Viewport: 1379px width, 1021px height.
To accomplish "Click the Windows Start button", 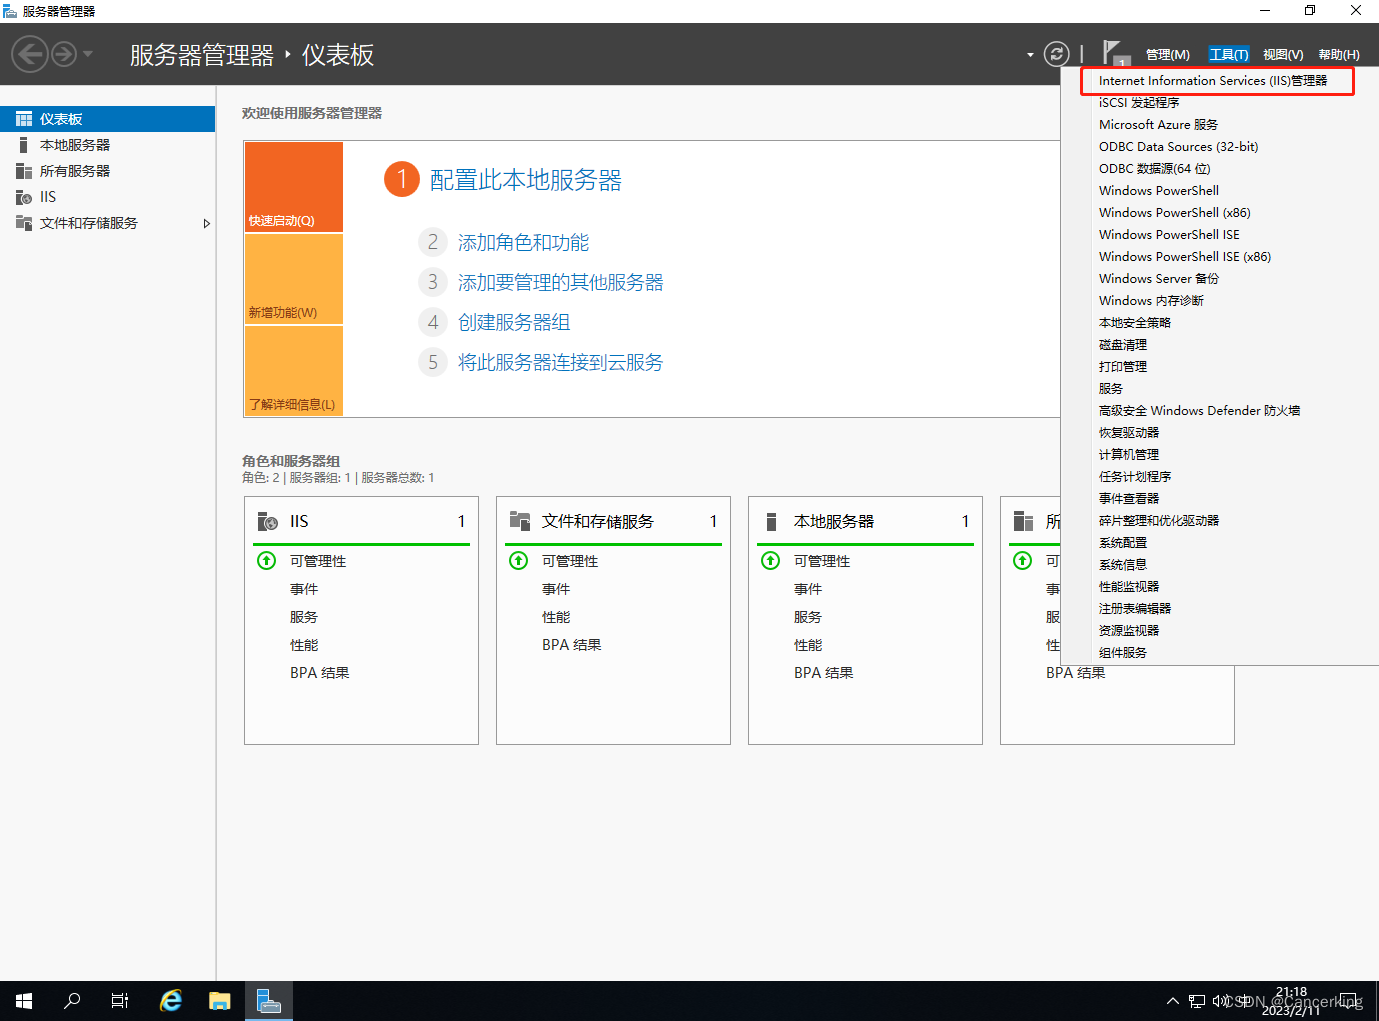I will coord(24,1001).
